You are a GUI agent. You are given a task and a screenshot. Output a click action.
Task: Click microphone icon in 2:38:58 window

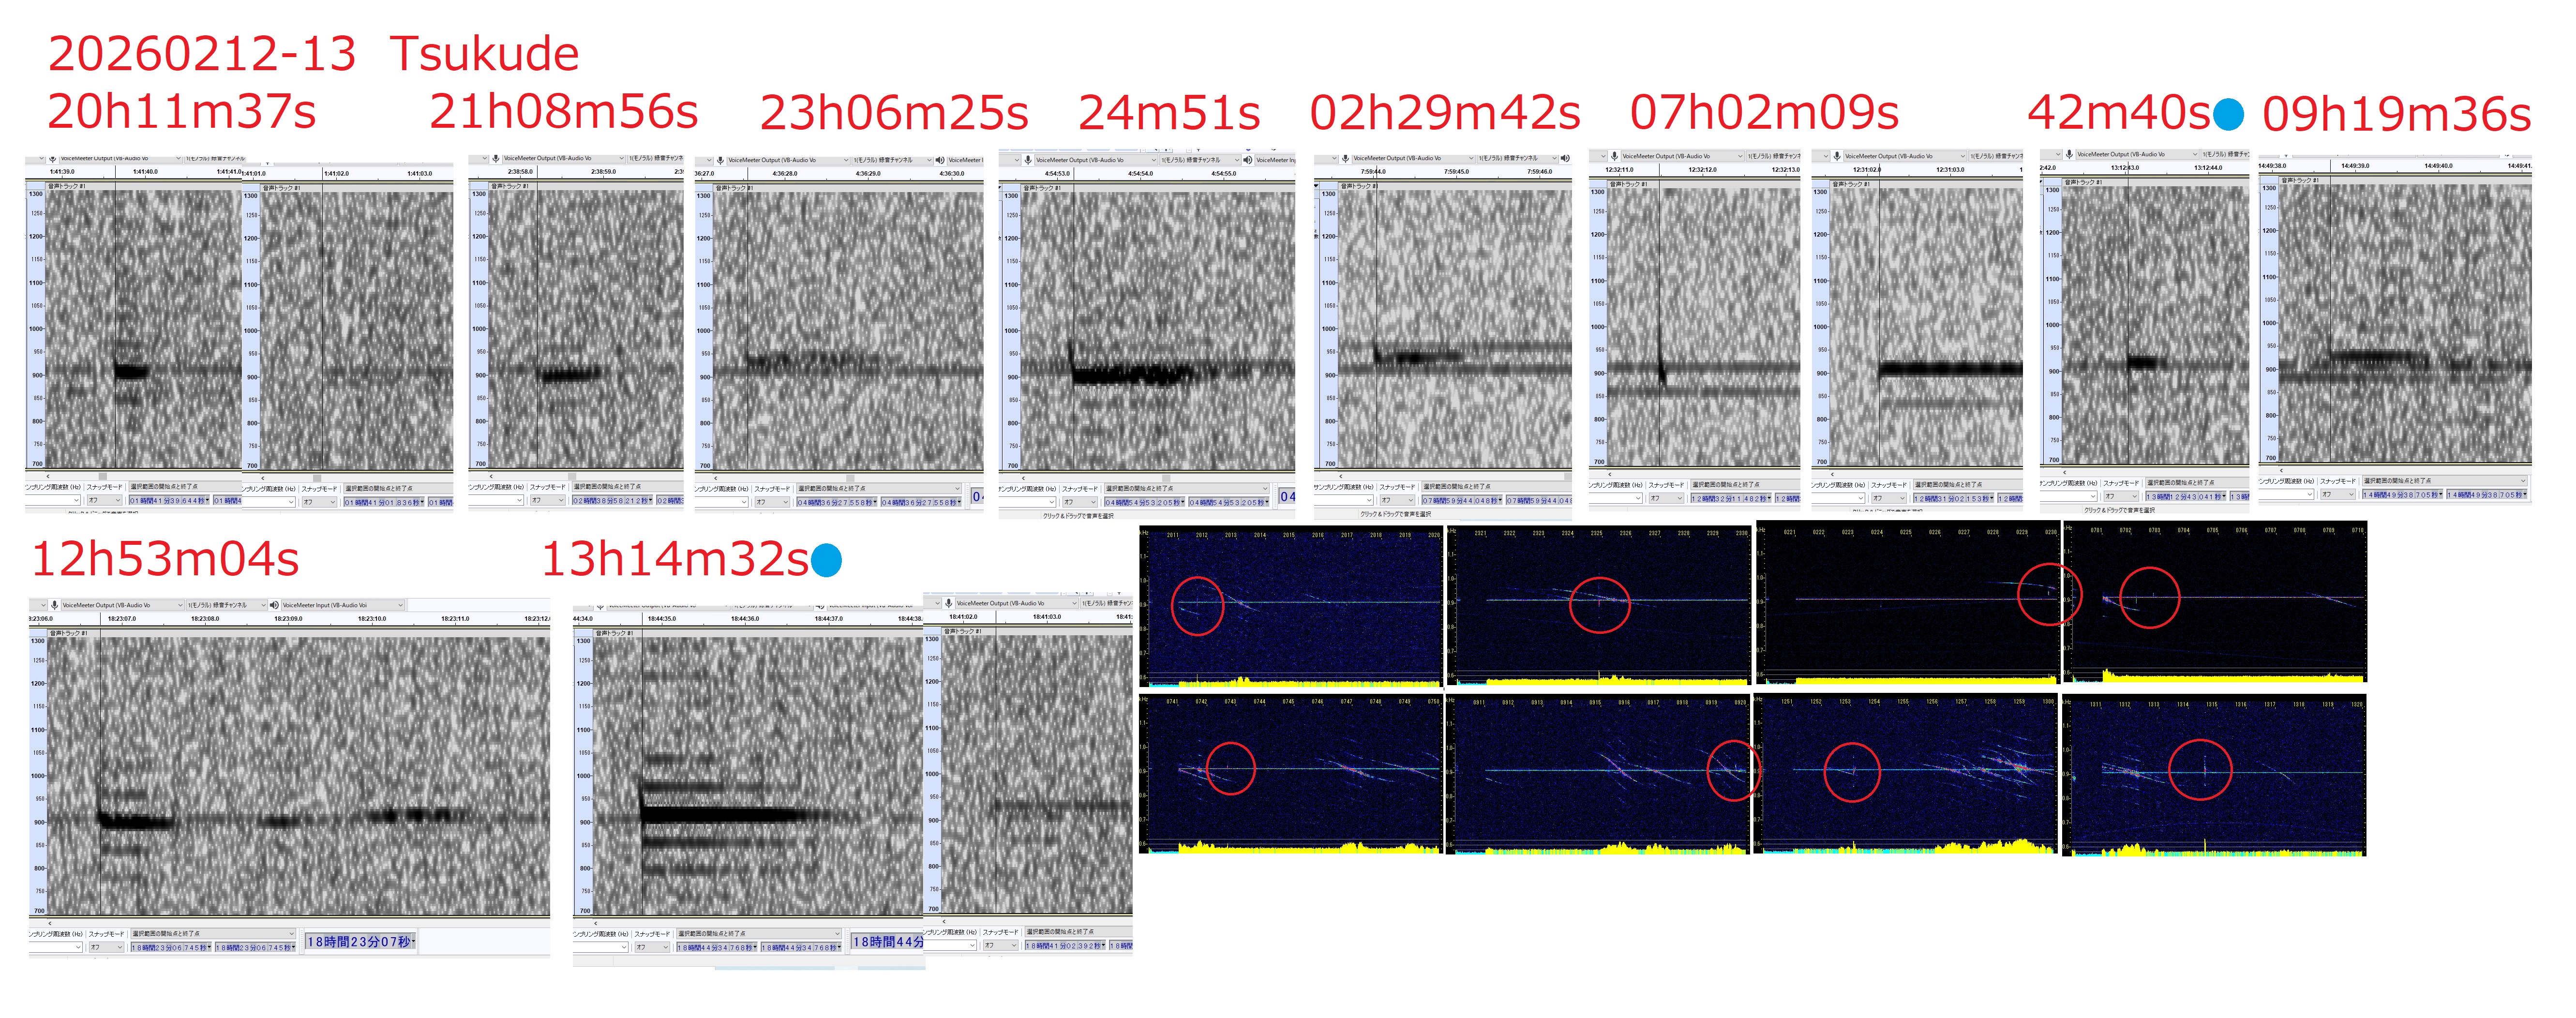(x=496, y=158)
